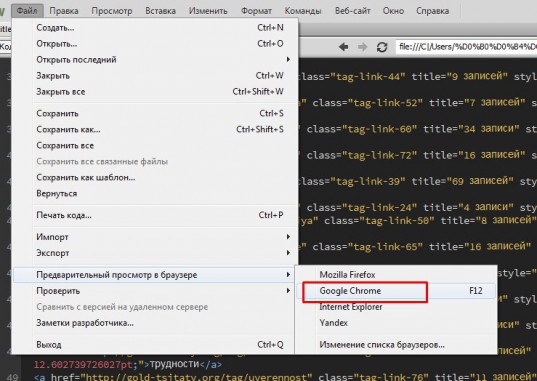Viewport: 537px width, 381px height.
Task: Click code text class="tag-link-65"
Action: click(367, 246)
